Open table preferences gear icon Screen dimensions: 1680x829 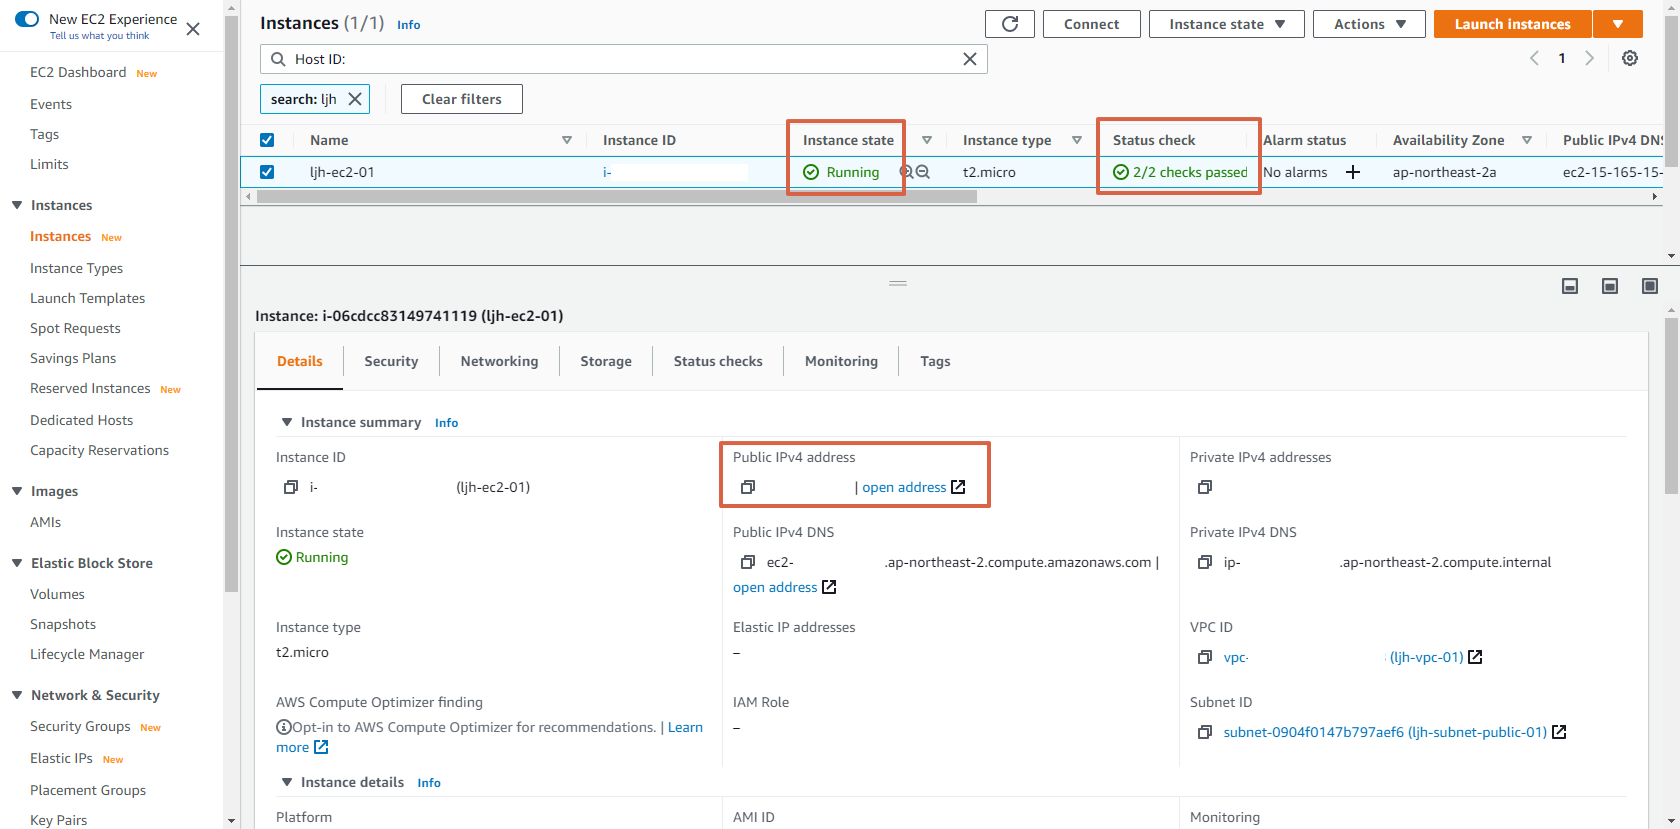pos(1630,58)
